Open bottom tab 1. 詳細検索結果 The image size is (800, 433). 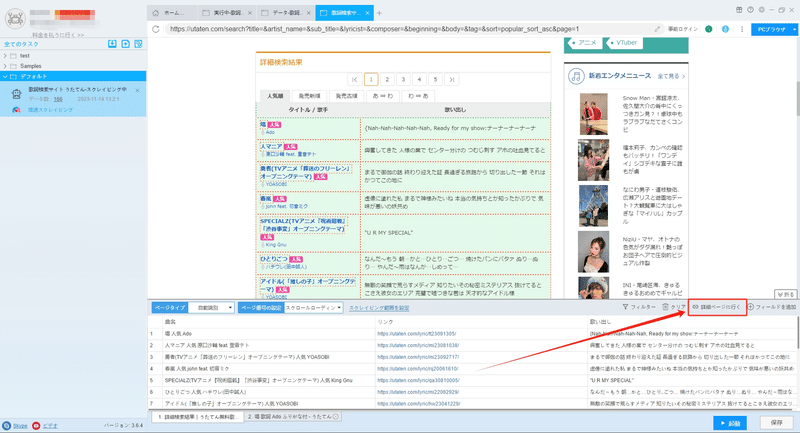tap(197, 417)
